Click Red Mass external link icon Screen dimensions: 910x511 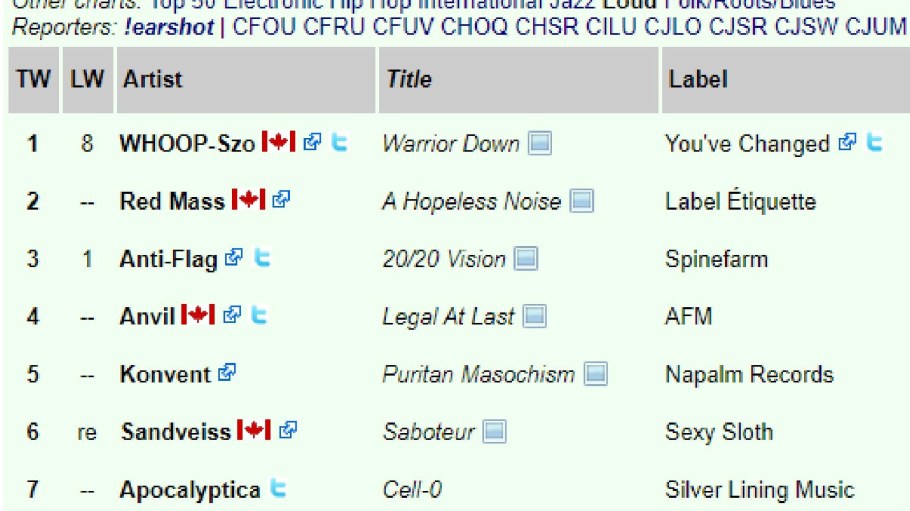coord(281,200)
